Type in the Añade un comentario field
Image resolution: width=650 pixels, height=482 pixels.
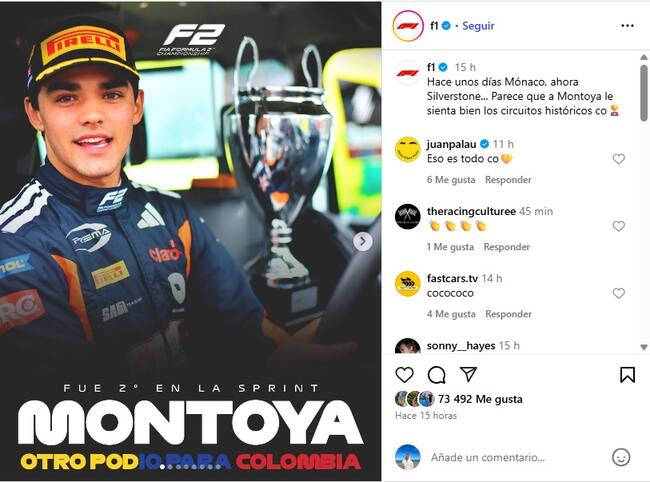coord(510,457)
